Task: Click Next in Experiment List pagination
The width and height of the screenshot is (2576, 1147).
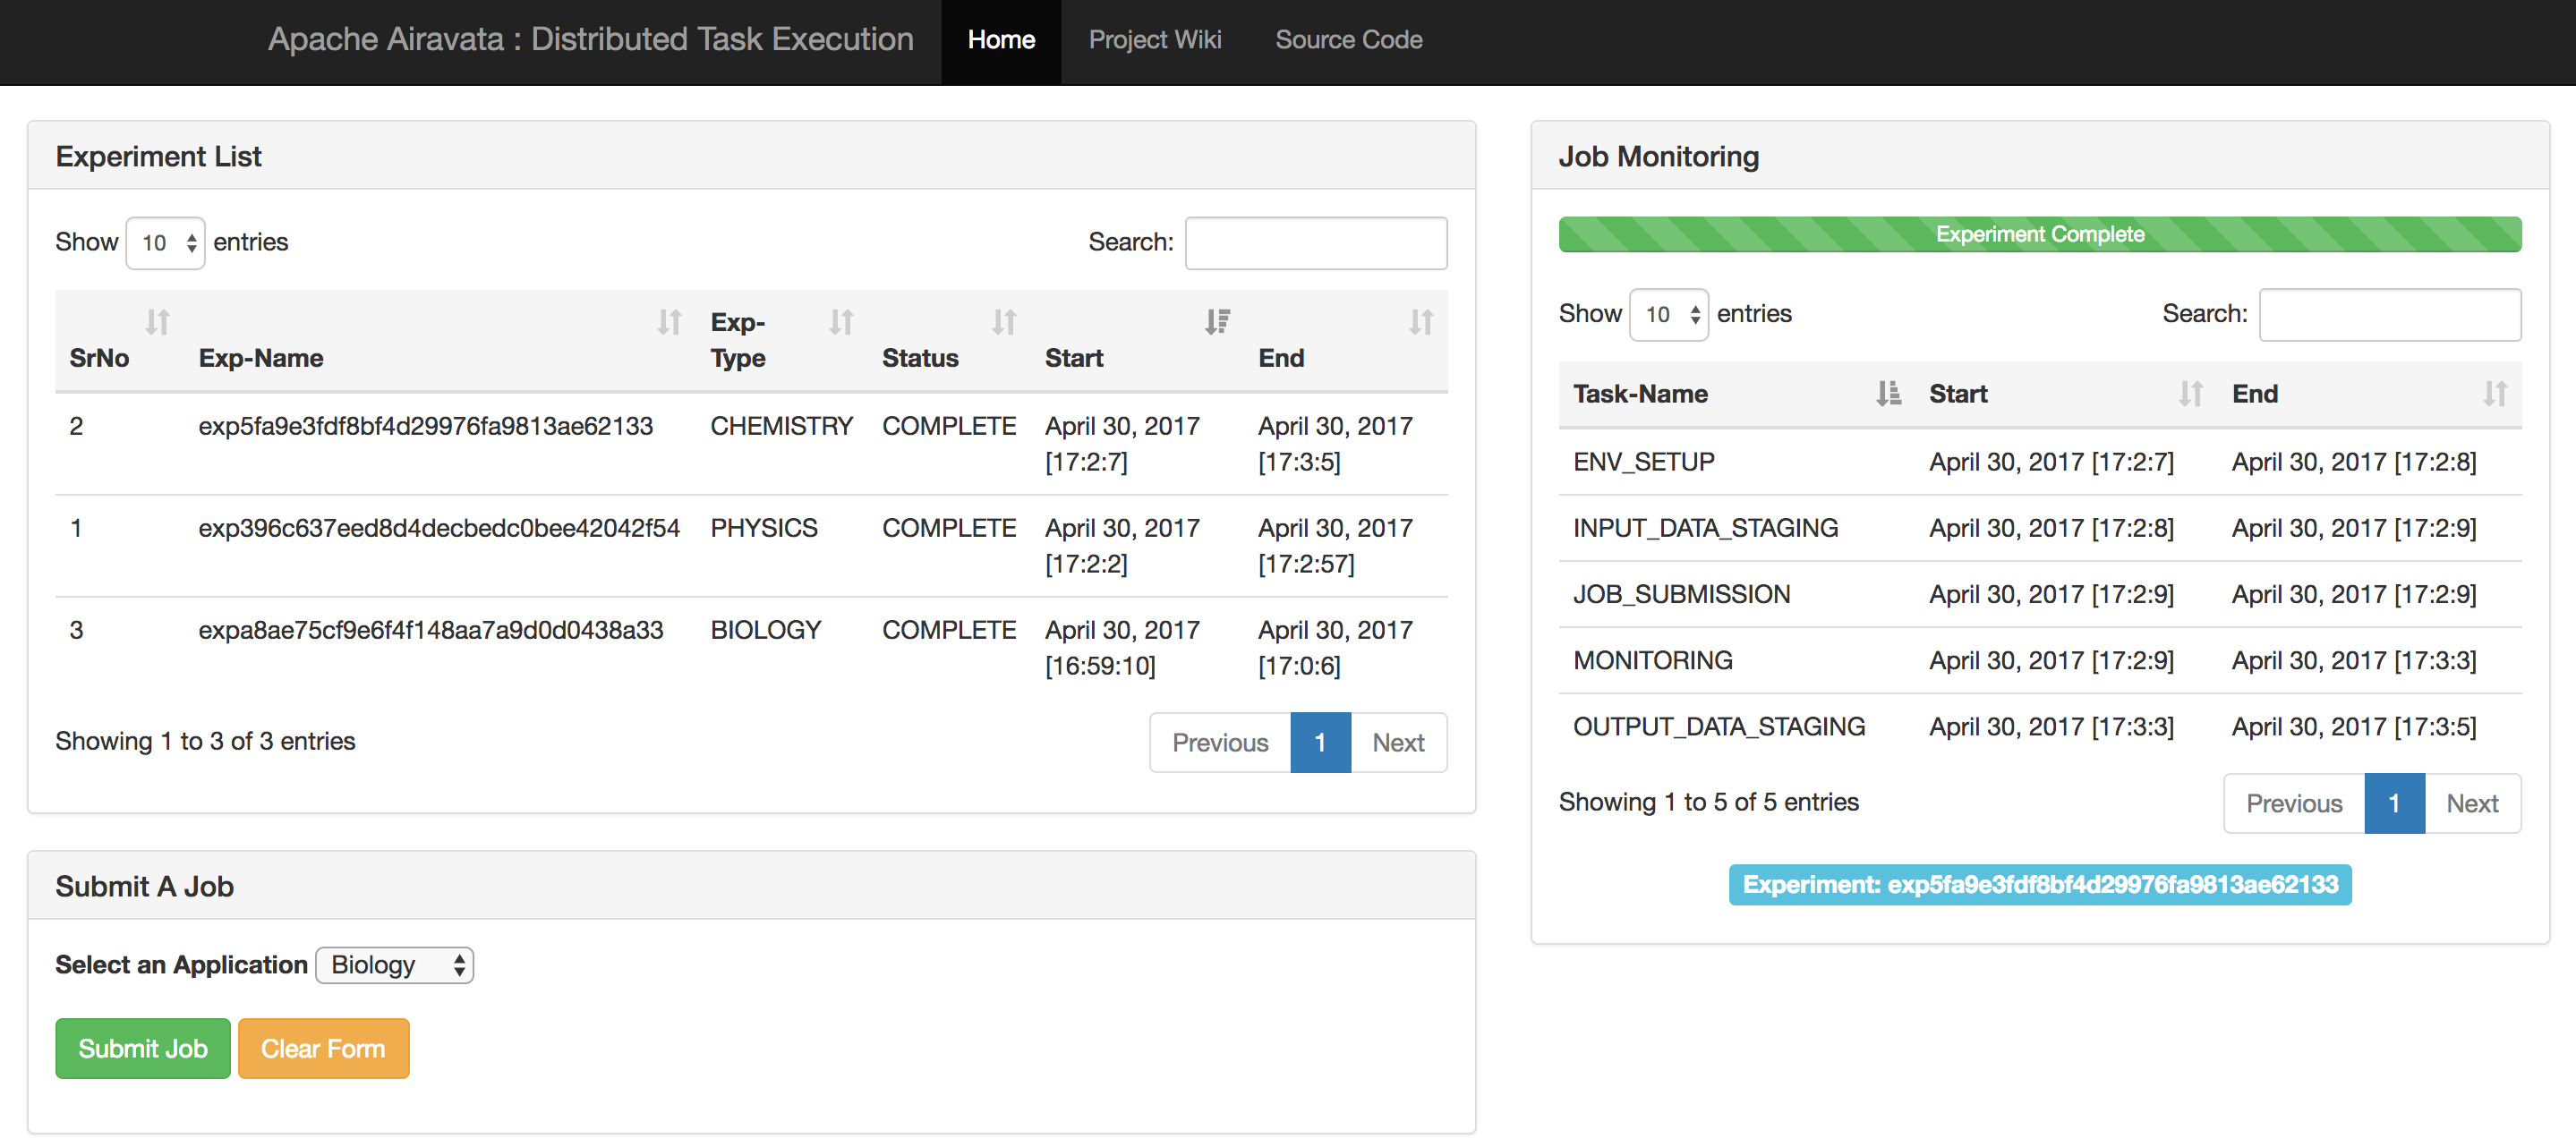Action: pos(1398,743)
